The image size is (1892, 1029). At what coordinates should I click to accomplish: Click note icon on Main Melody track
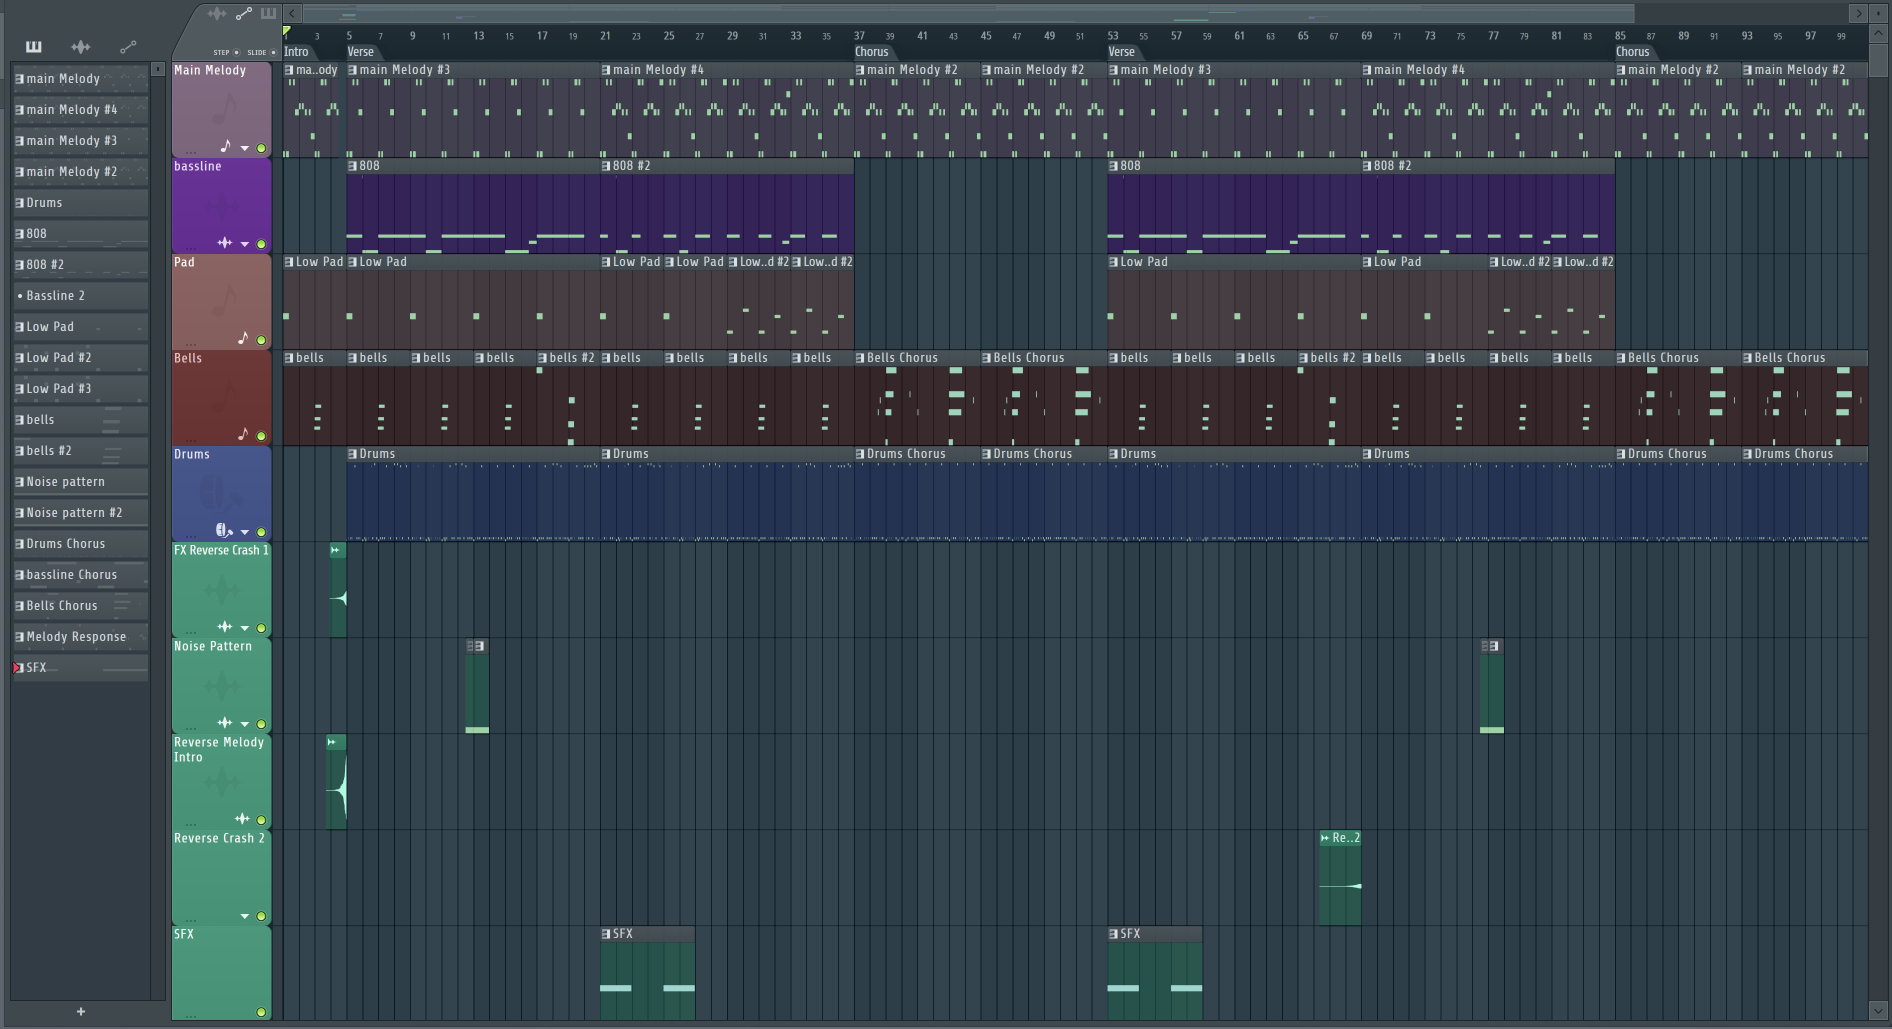click(226, 146)
